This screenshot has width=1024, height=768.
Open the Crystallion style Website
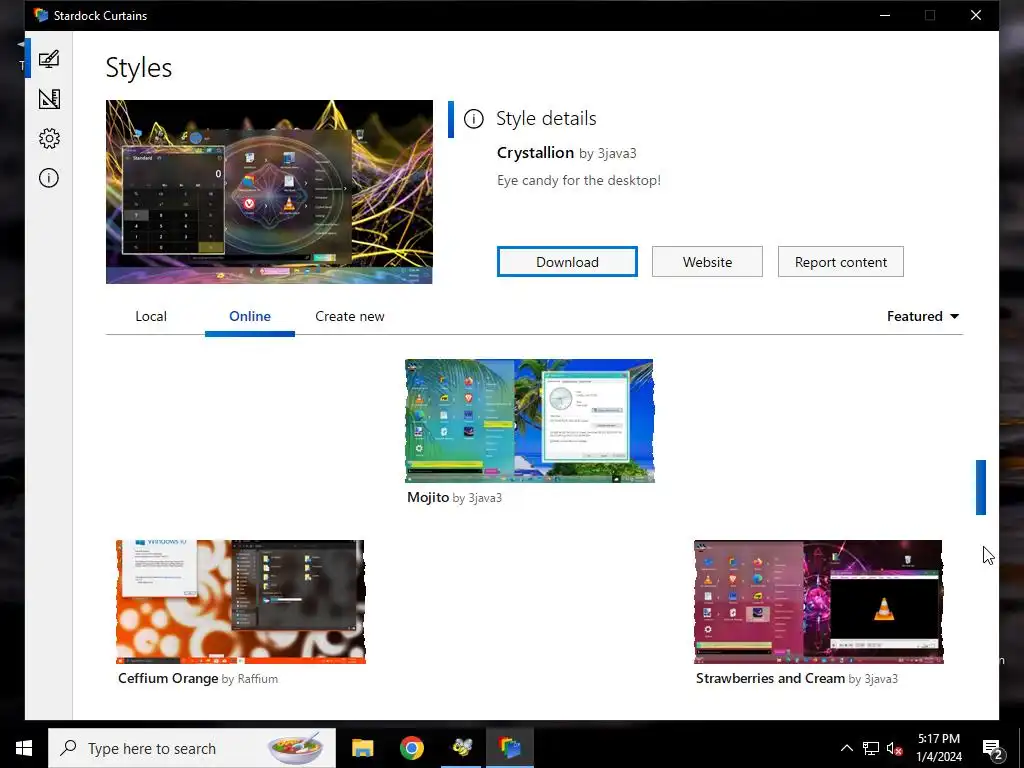click(707, 262)
